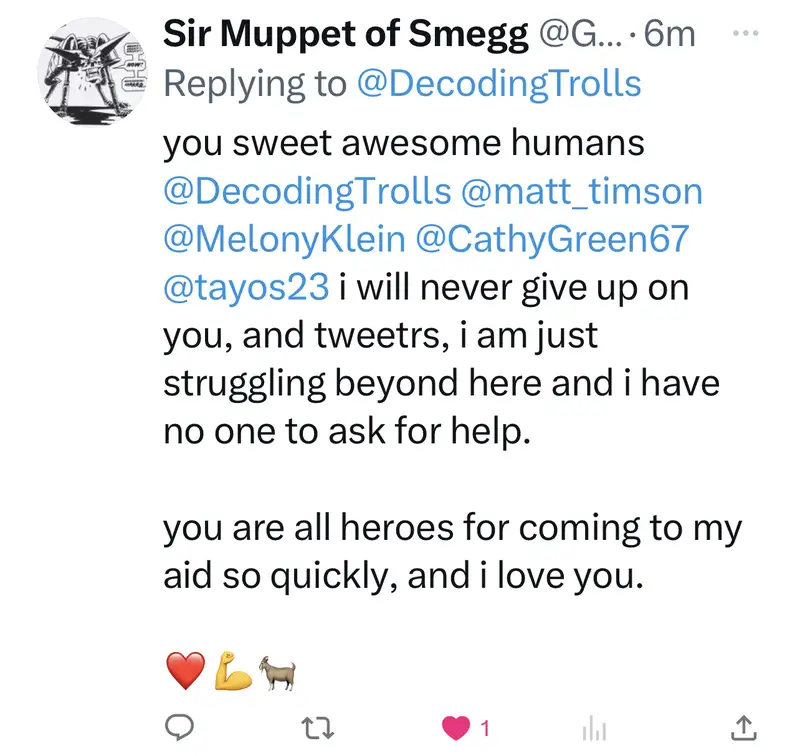The height and width of the screenshot is (756, 800).
Task: Click the red heart emoji in the tweet
Action: point(184,672)
